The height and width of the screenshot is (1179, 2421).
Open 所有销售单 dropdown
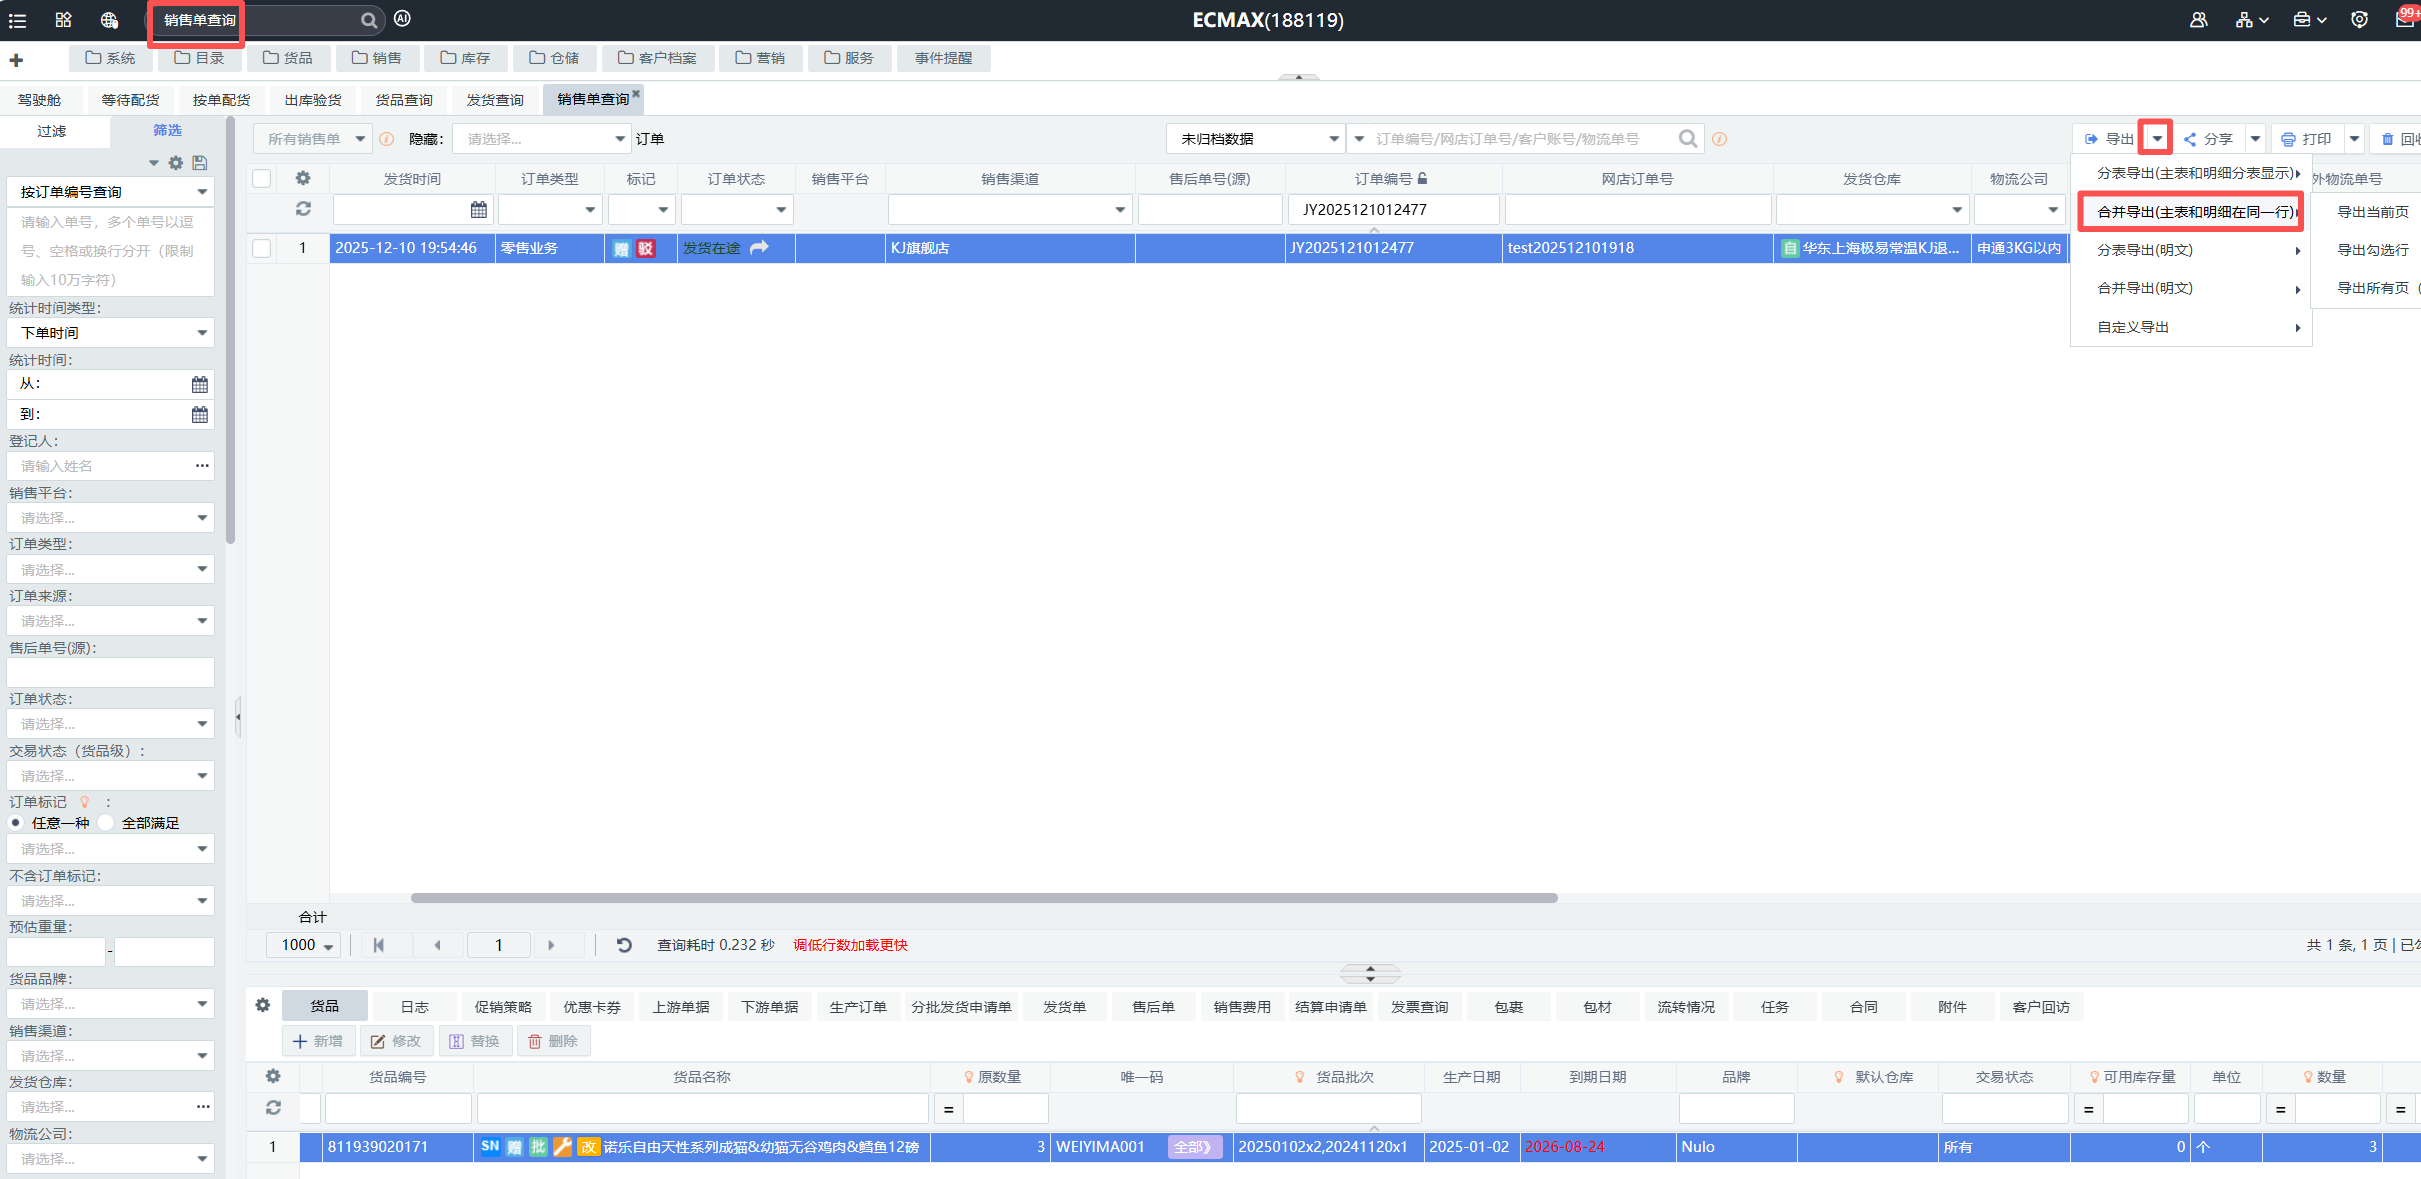coord(312,139)
